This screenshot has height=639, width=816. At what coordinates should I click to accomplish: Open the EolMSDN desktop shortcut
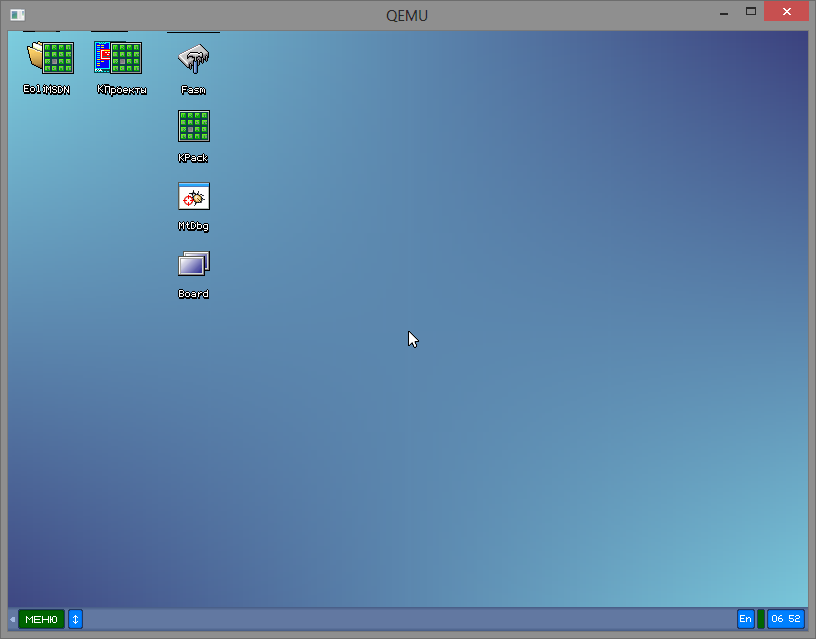point(50,58)
